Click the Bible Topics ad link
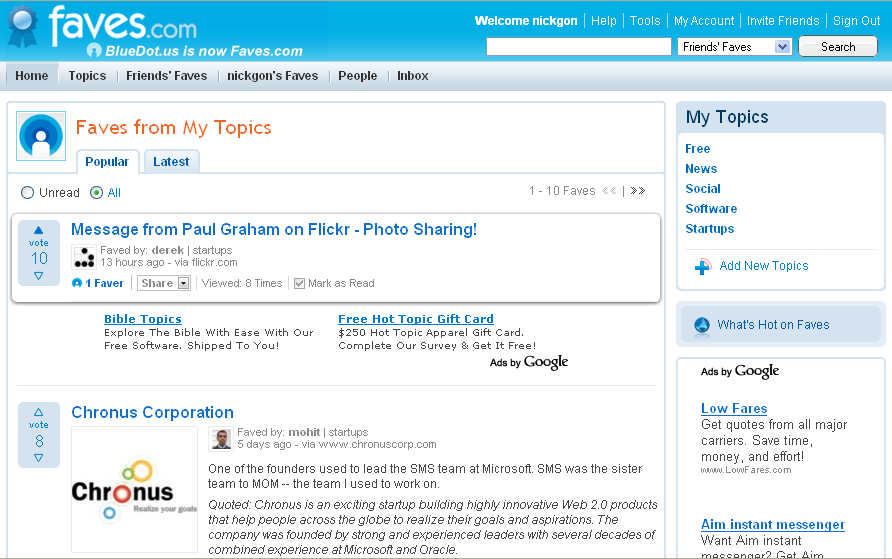This screenshot has width=892, height=559. [143, 319]
